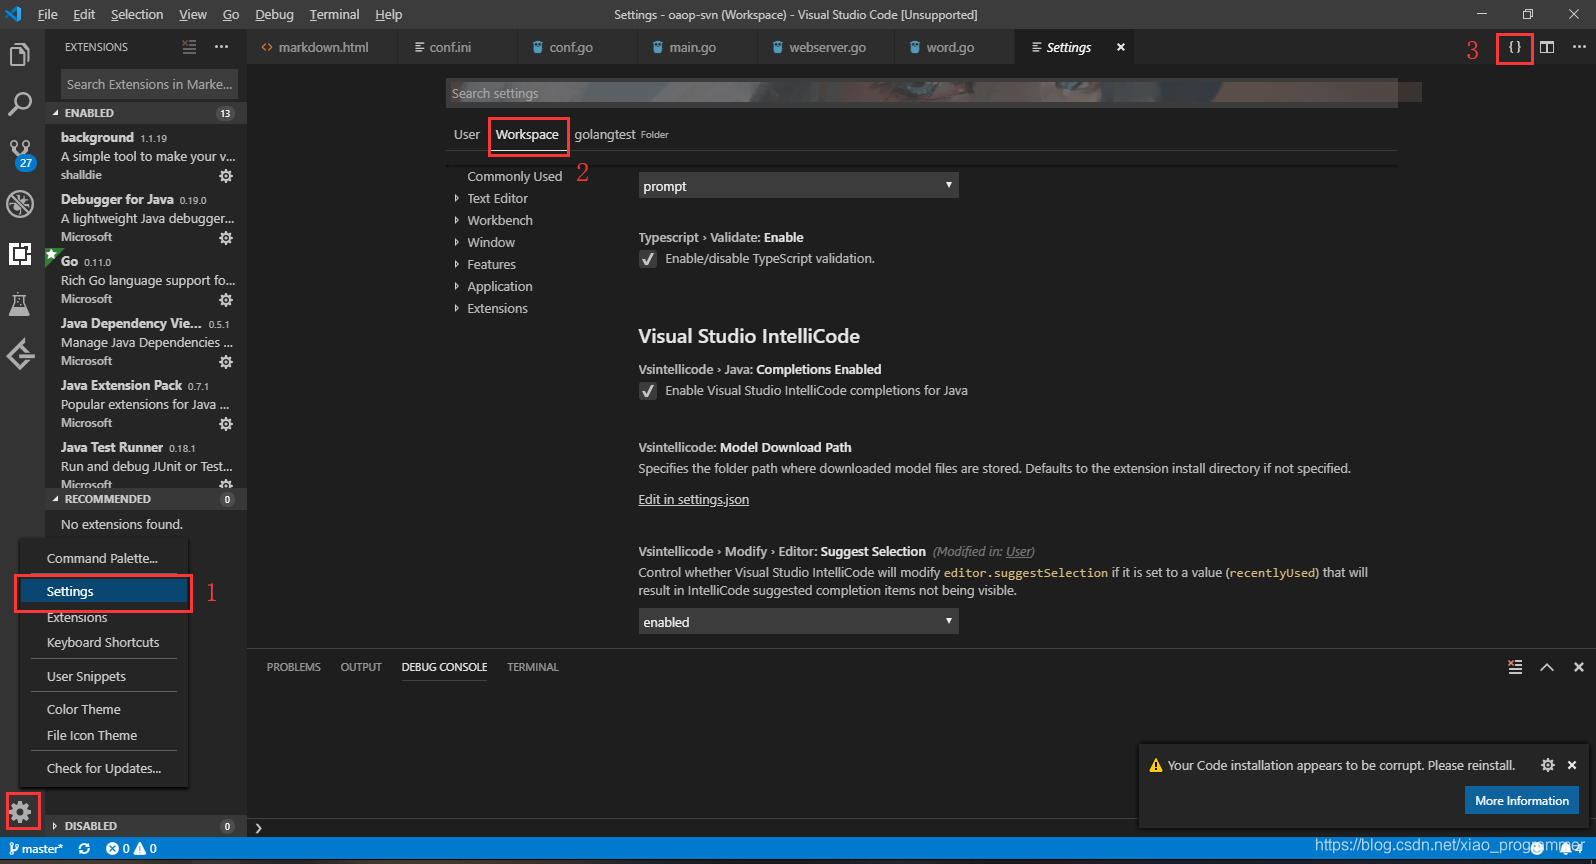This screenshot has width=1596, height=864.
Task: Select Commonly Used settings category
Action: point(514,176)
